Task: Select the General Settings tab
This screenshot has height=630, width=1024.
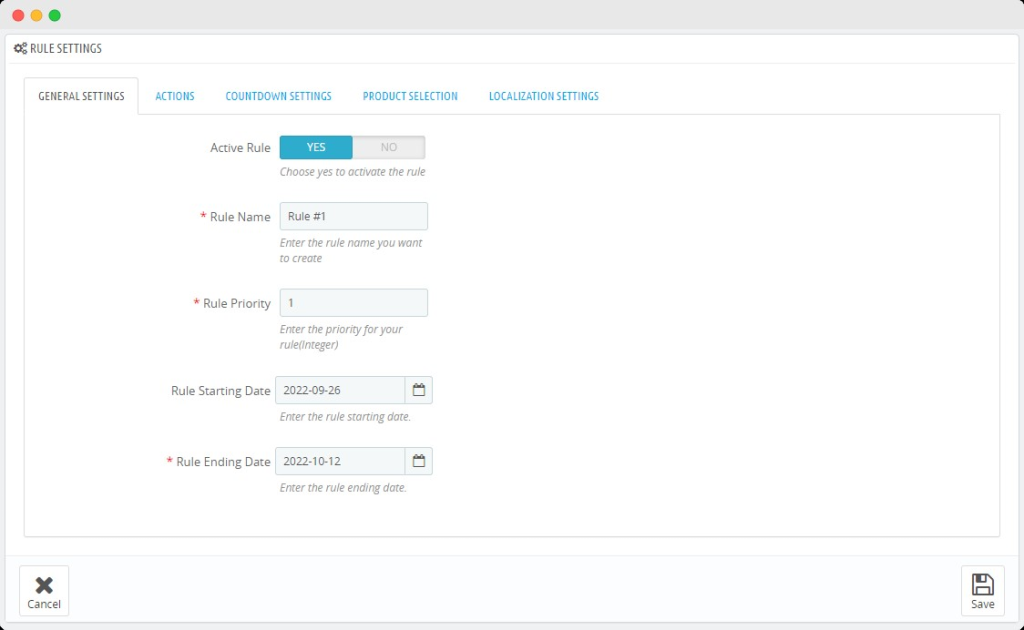Action: pyautogui.click(x=81, y=96)
